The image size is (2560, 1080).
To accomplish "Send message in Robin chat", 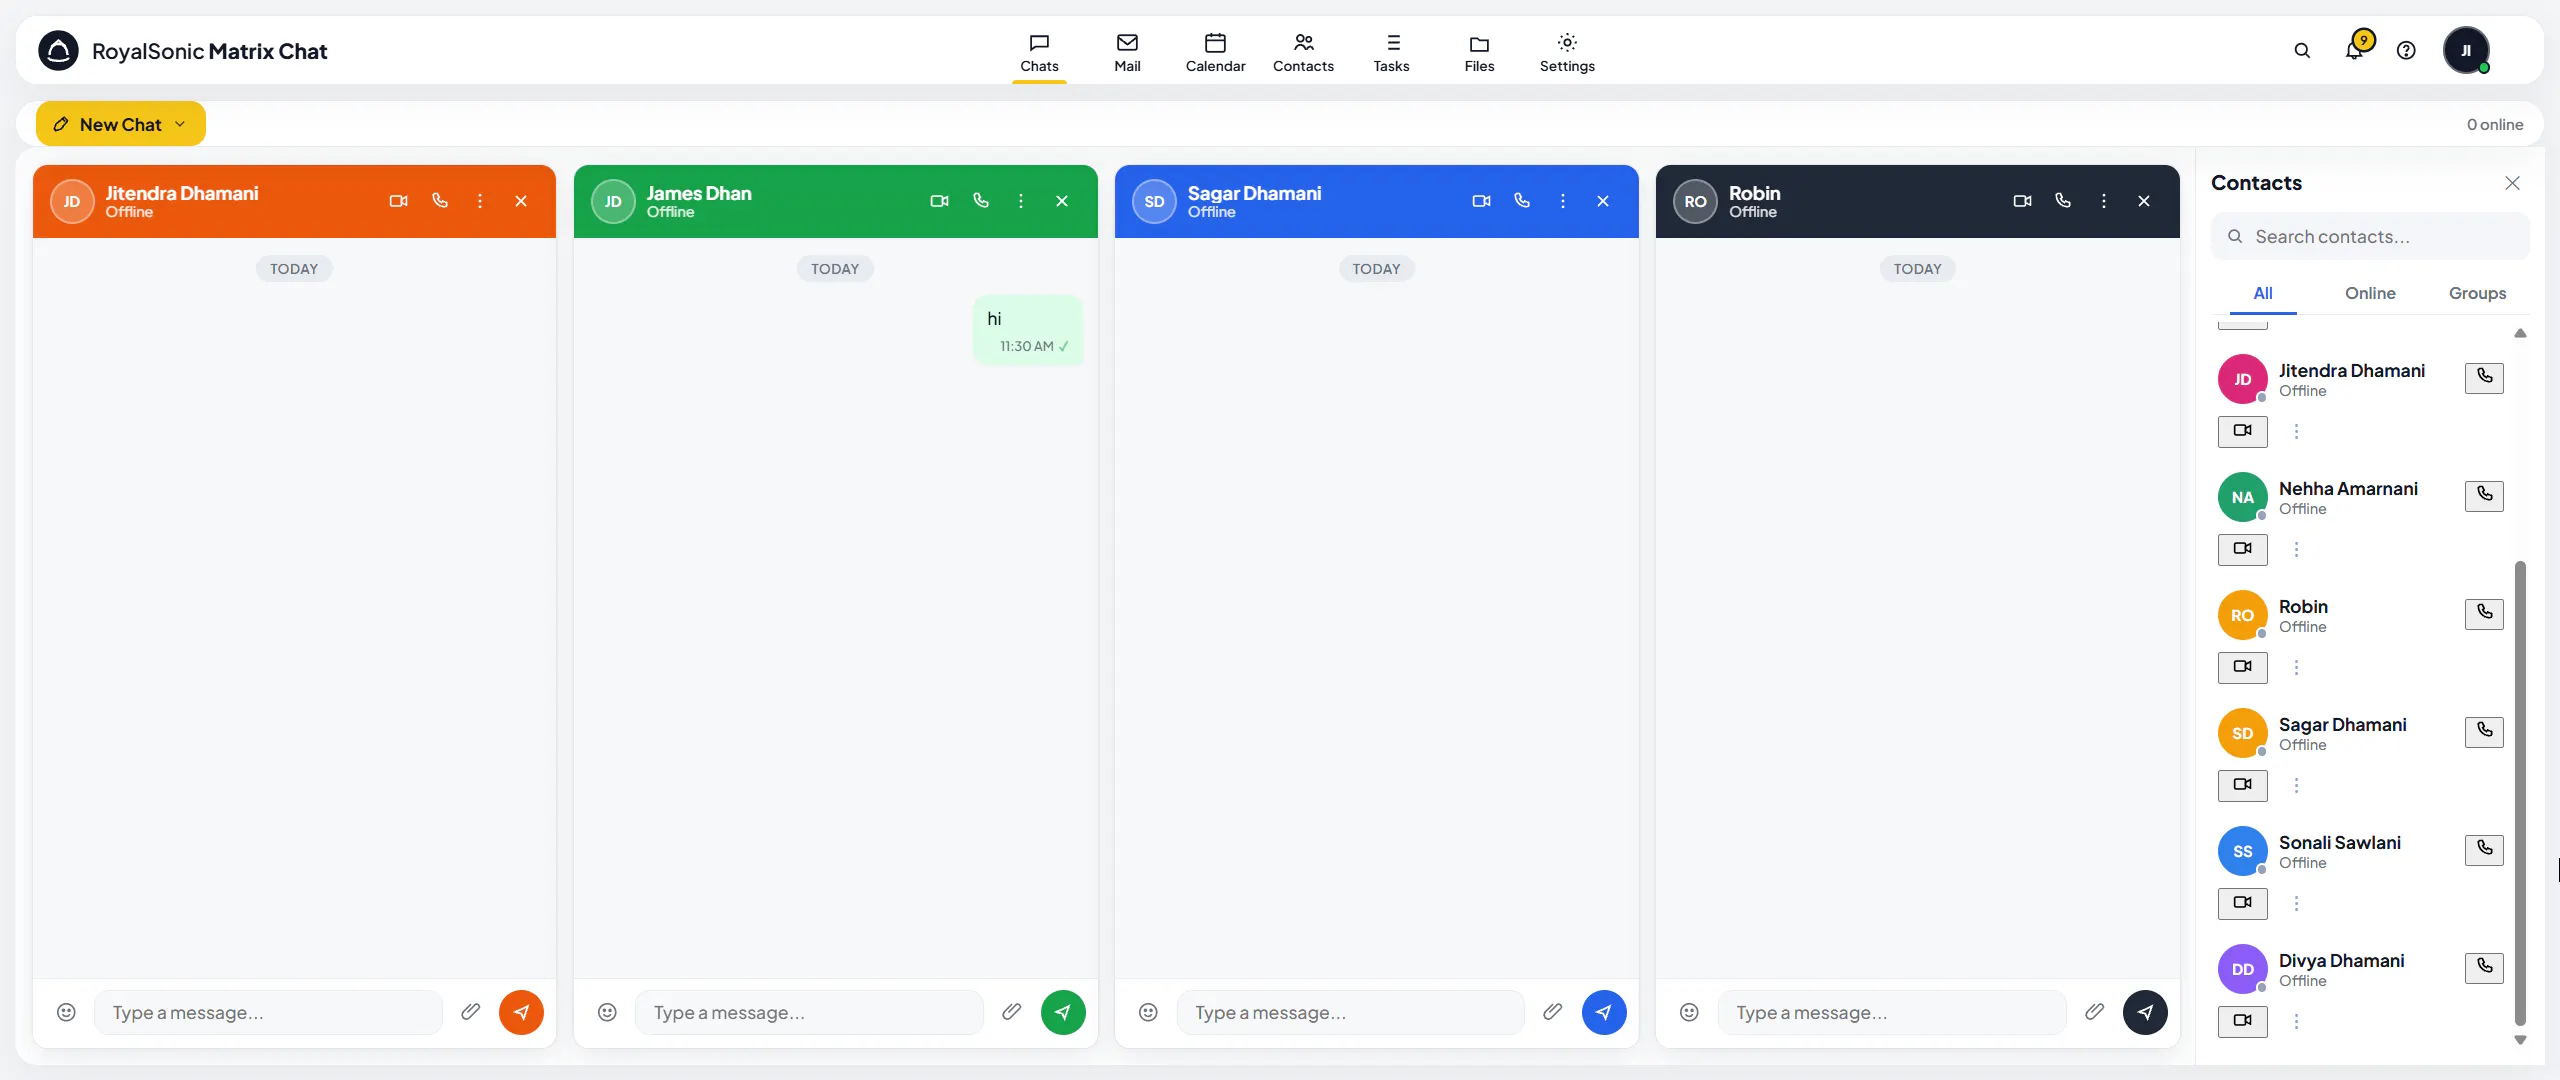I will click(x=2144, y=1012).
